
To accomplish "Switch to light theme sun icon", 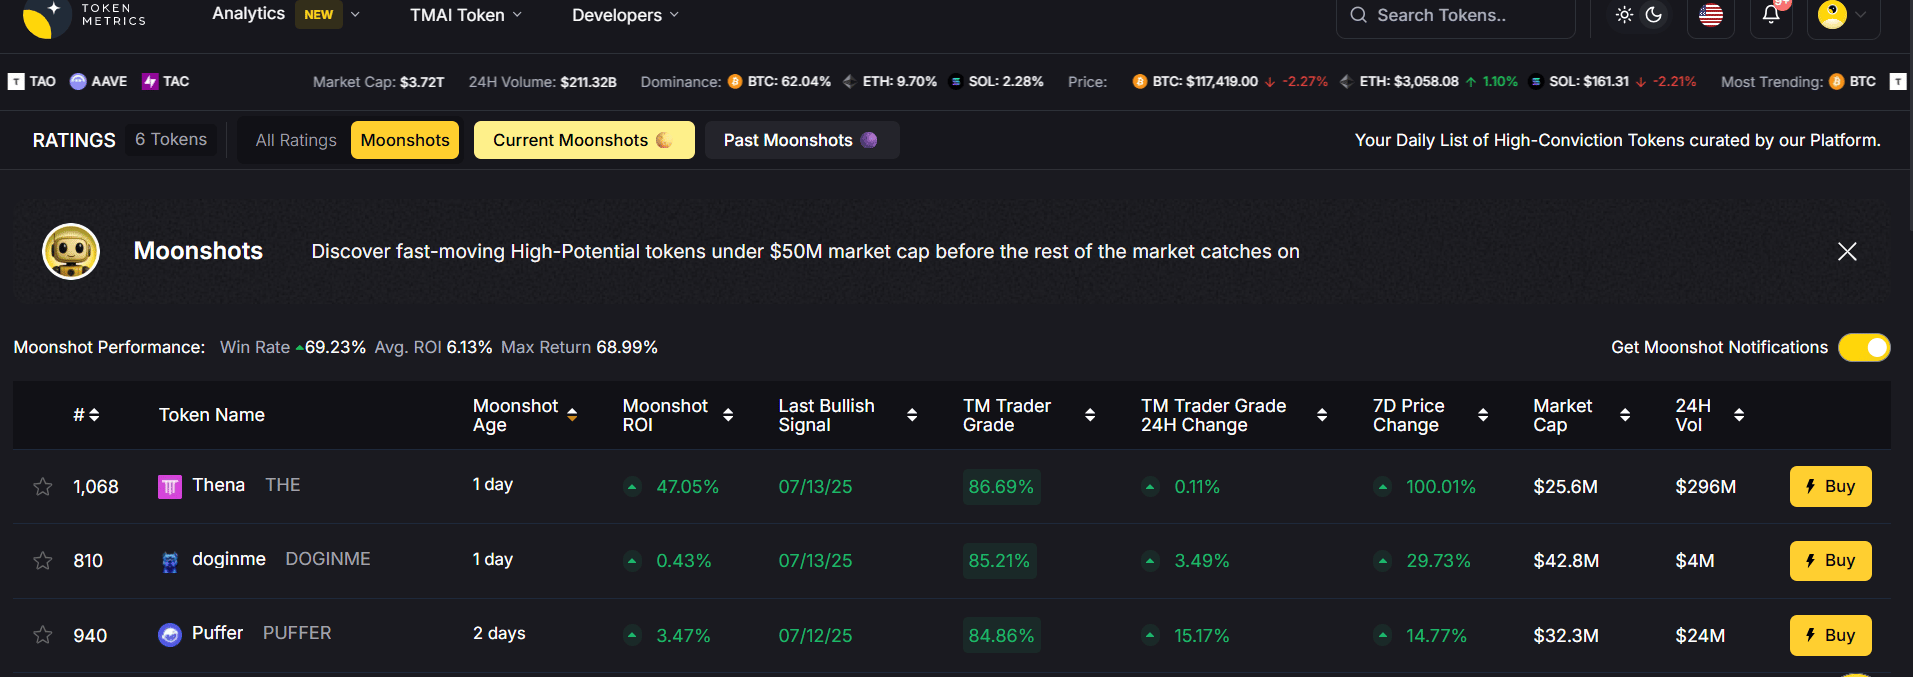I will (1624, 15).
